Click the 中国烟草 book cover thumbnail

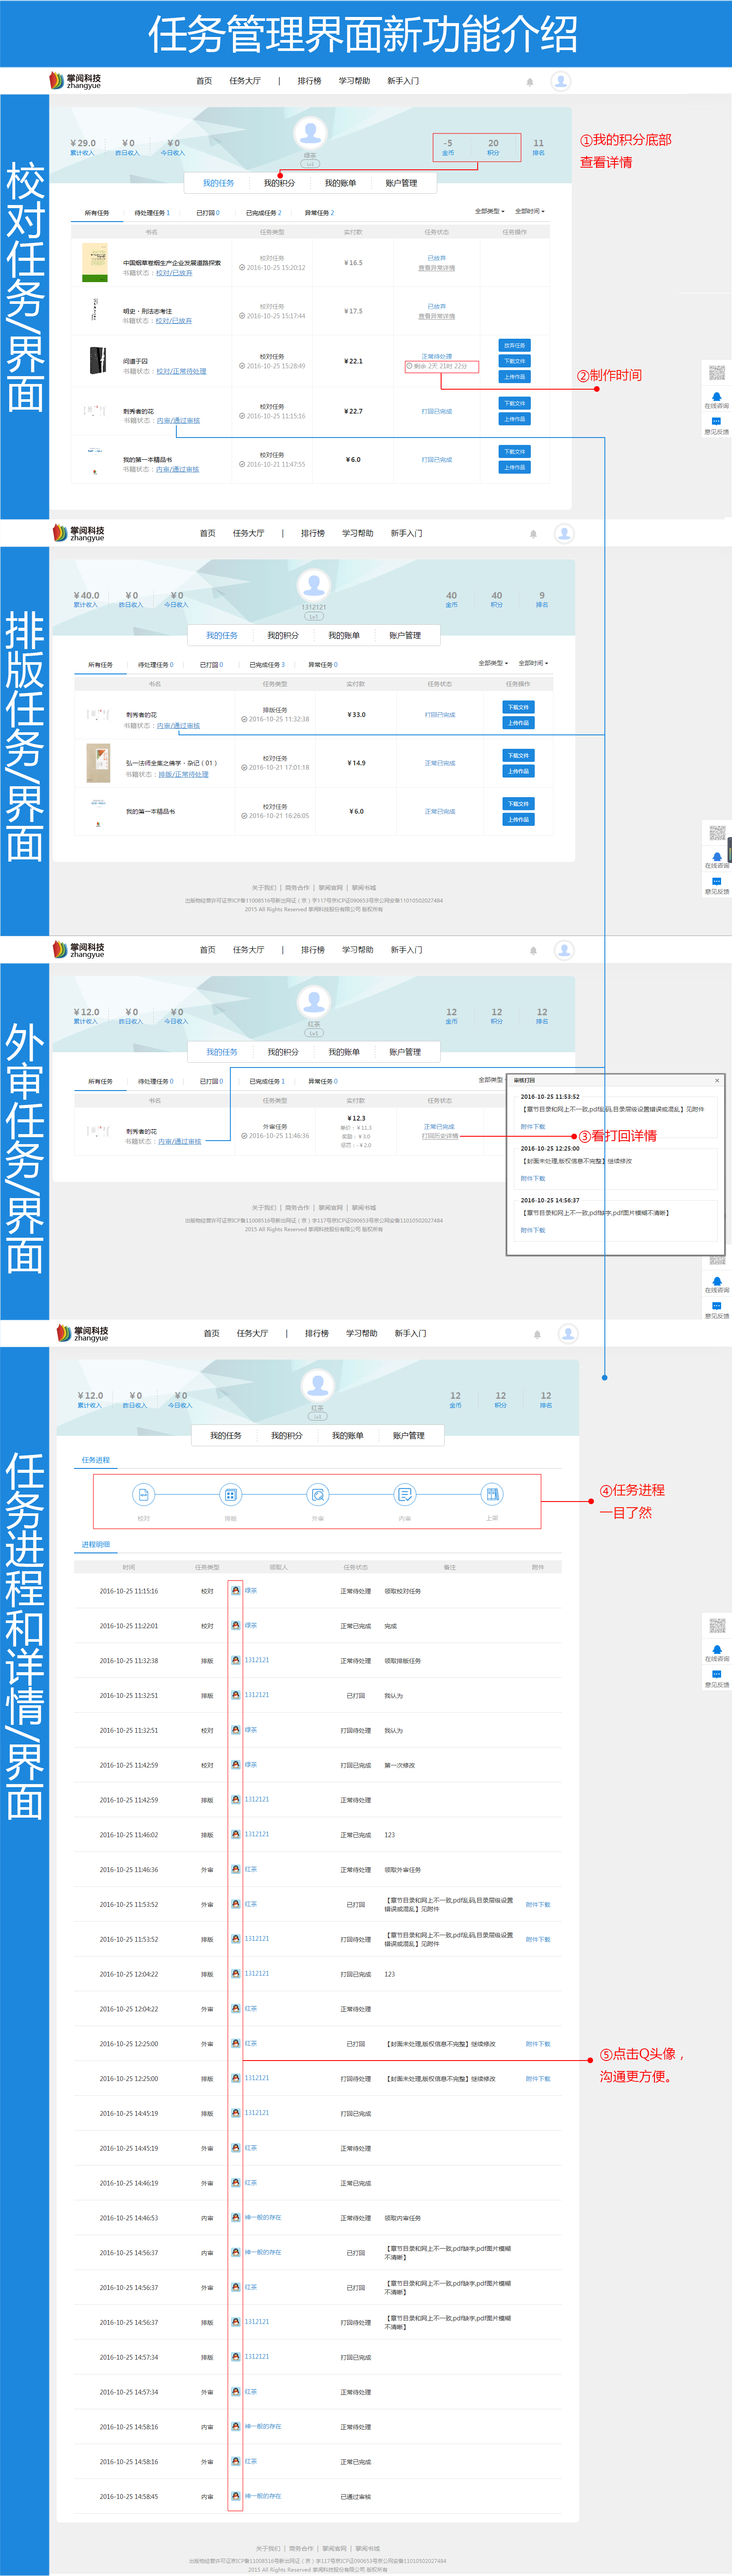(x=95, y=263)
